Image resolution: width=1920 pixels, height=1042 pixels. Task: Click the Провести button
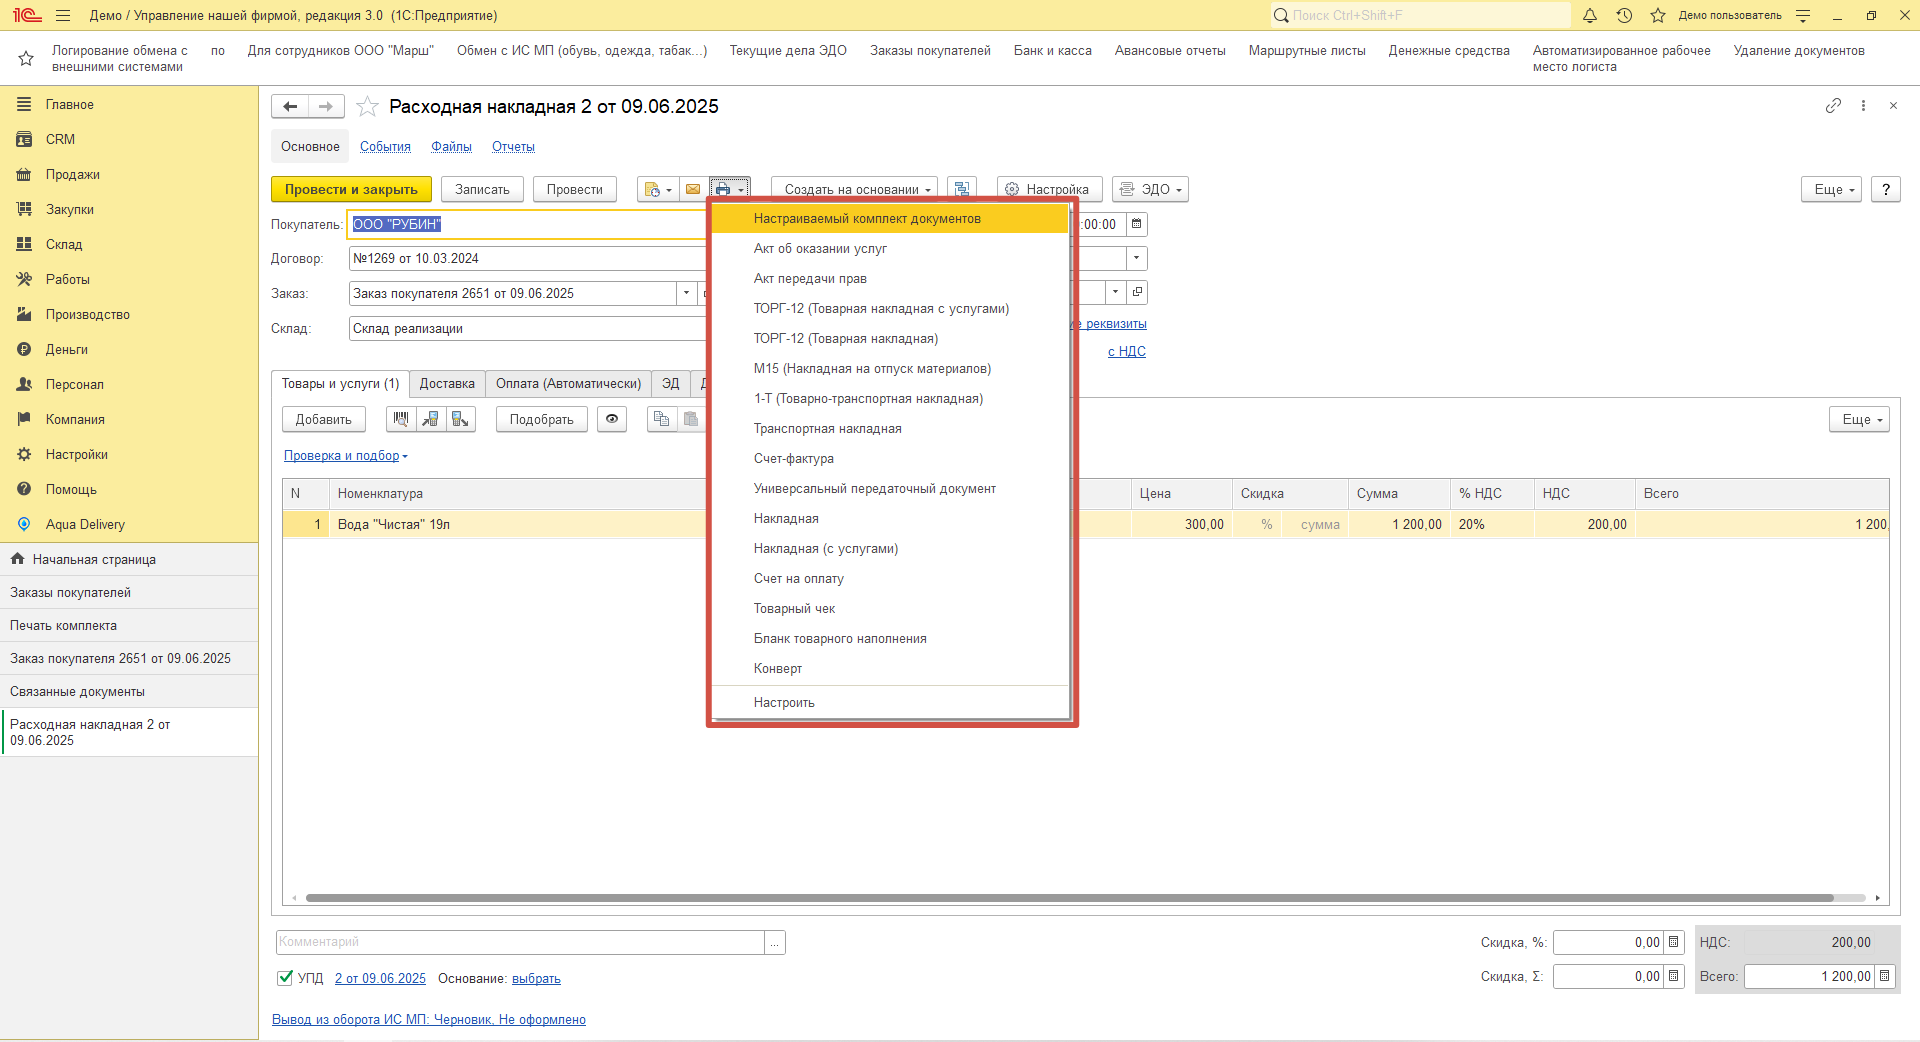tap(574, 189)
